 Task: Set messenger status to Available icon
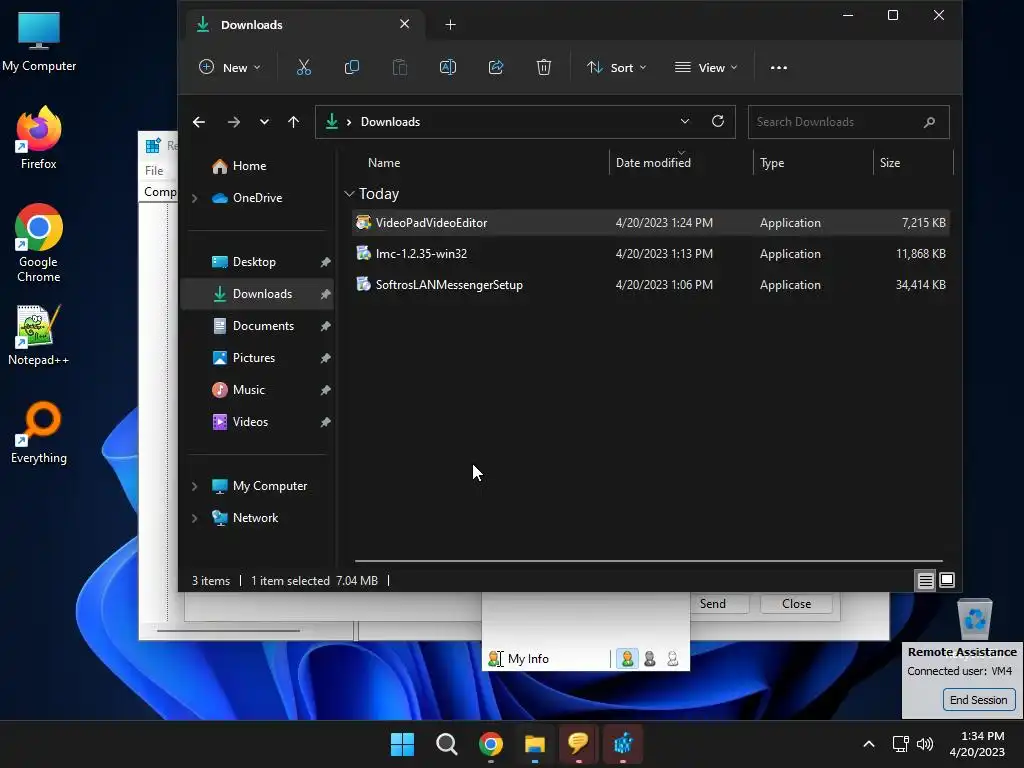tap(627, 658)
